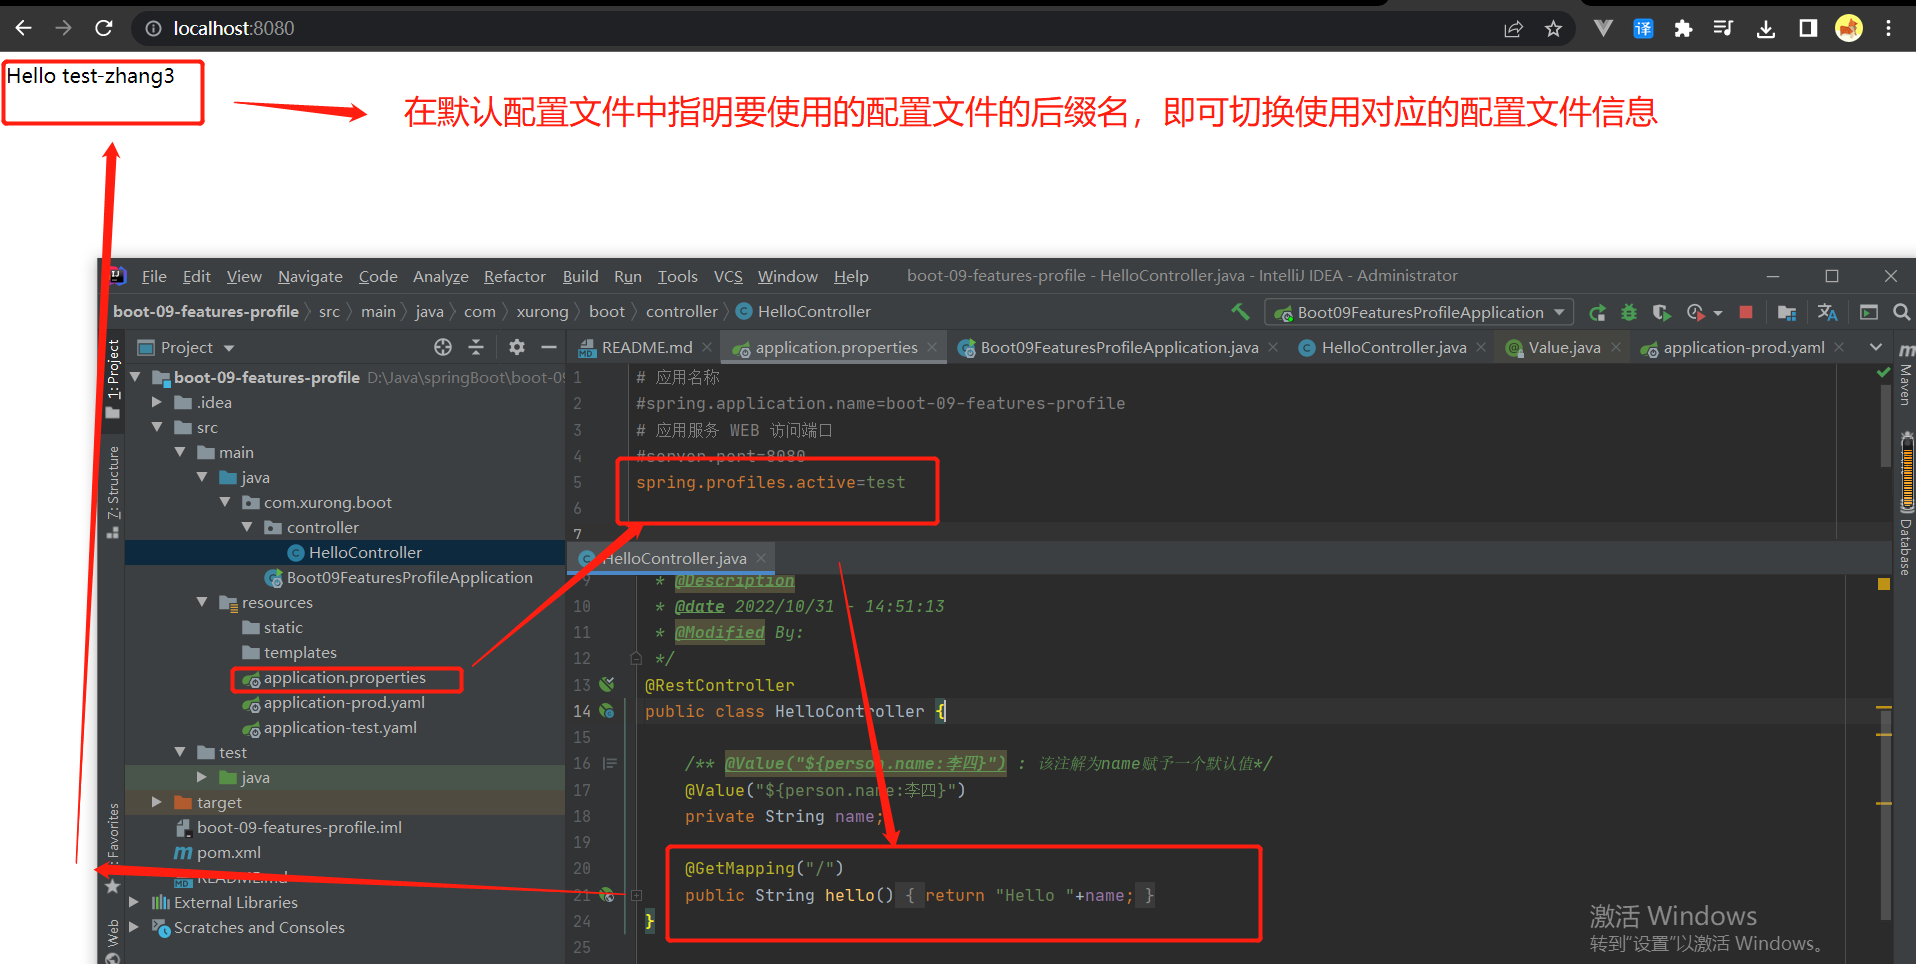Open the Refactor menu
Image resolution: width=1916 pixels, height=964 pixels.
pos(515,277)
